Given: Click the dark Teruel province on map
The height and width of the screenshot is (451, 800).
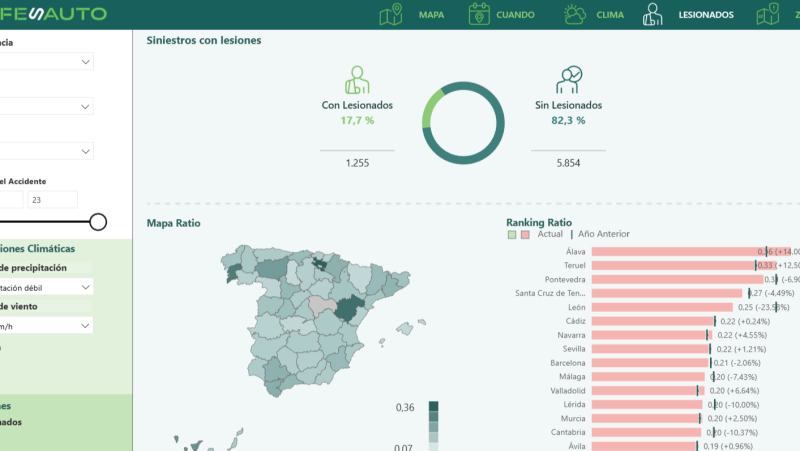Looking at the screenshot, I should point(348,308).
